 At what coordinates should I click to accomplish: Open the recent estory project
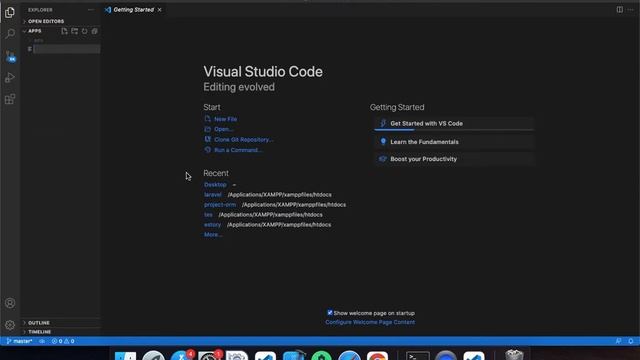tap(212, 225)
